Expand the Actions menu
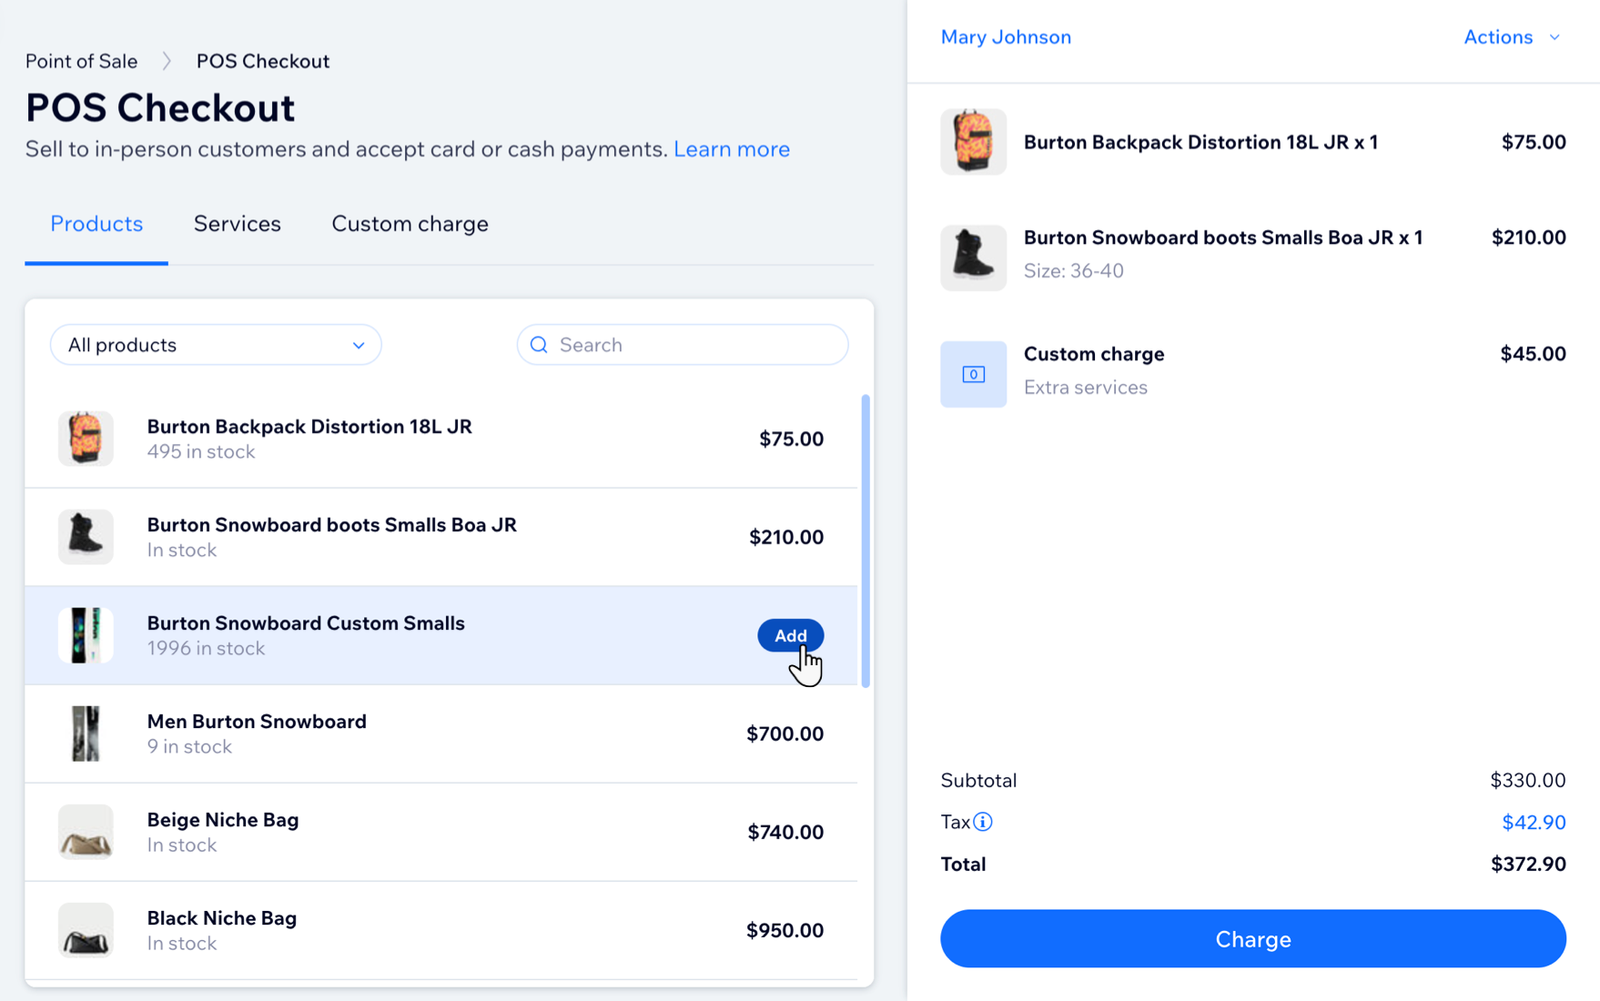The height and width of the screenshot is (1001, 1600). pos(1511,37)
